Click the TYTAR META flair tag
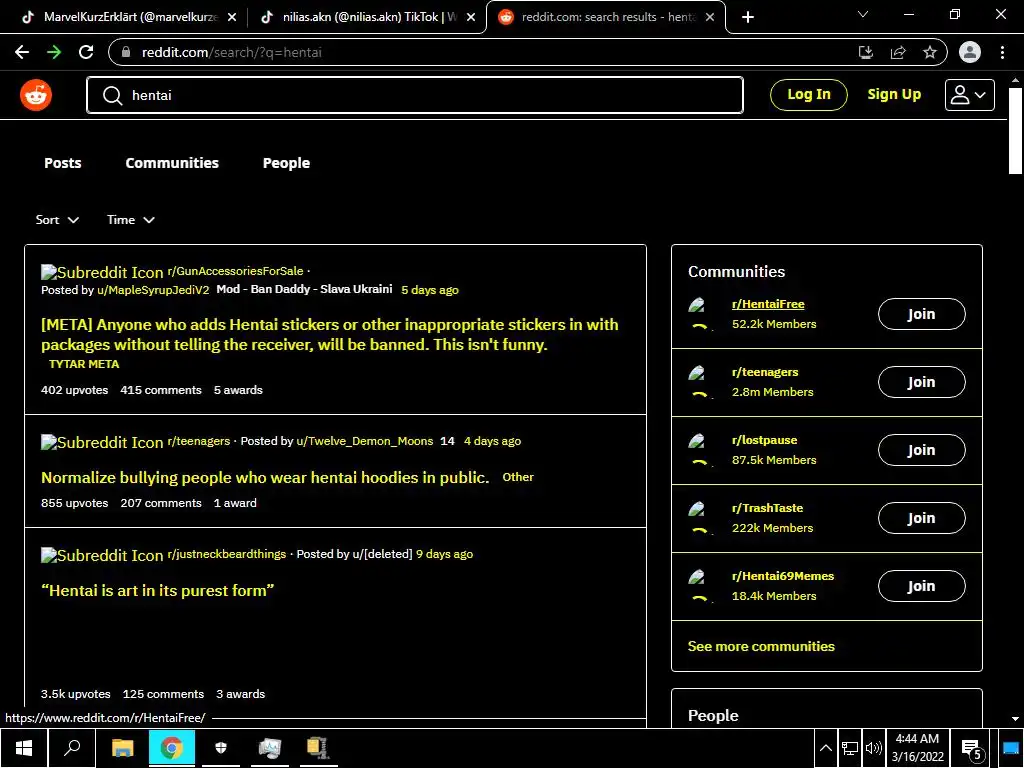 (x=84, y=364)
